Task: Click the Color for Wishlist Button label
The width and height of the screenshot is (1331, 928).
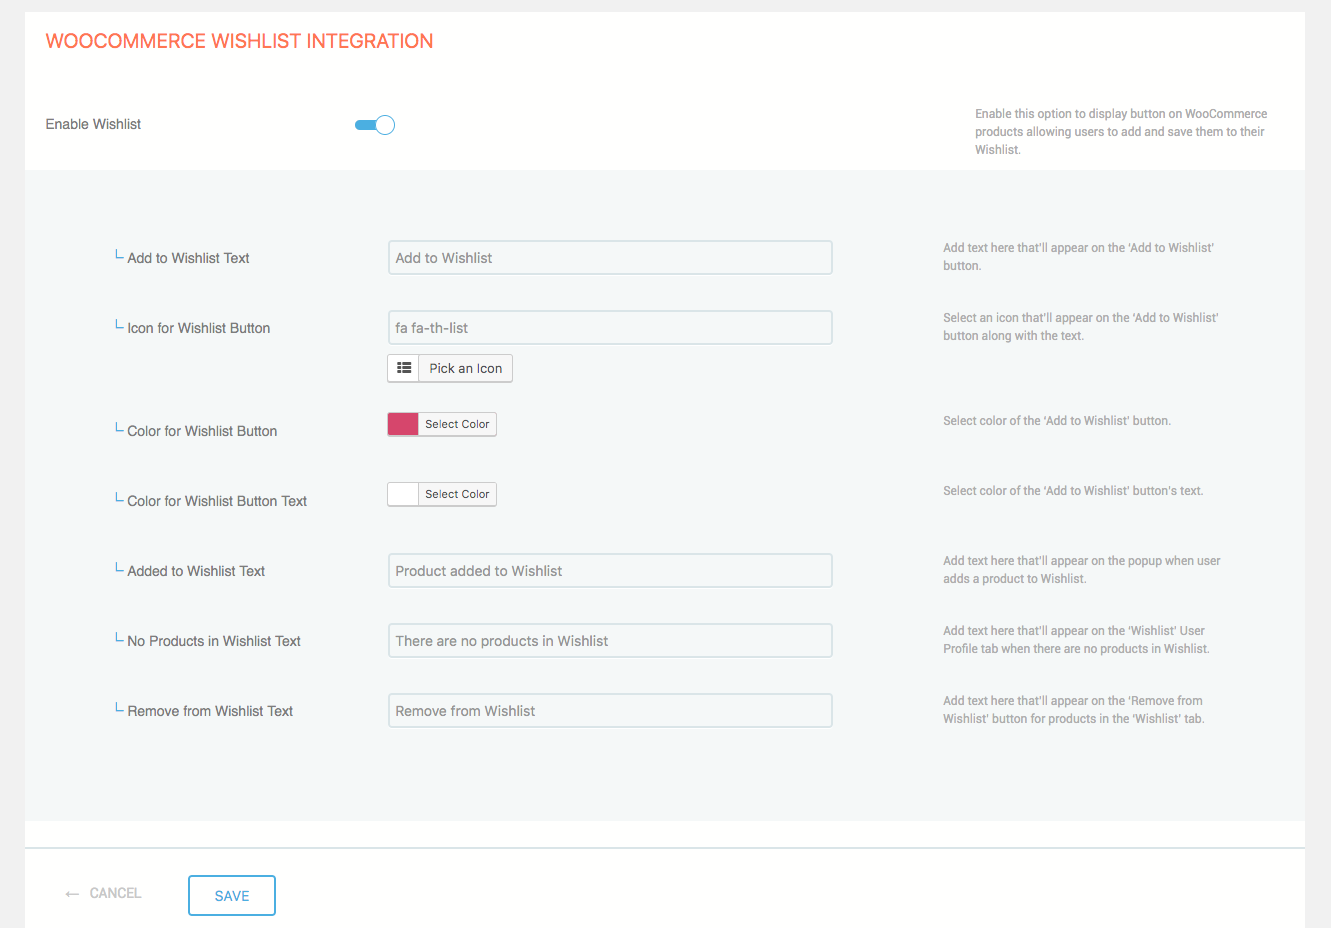Action: [x=202, y=431]
